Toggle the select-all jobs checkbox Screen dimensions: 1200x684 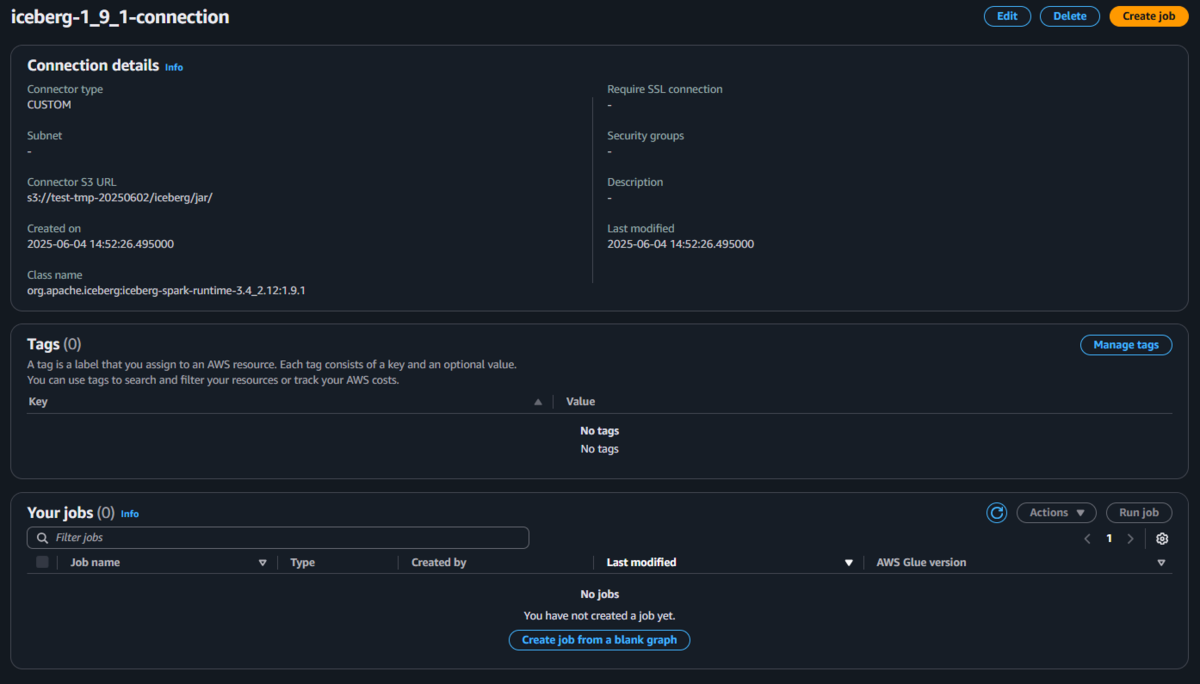[42, 562]
